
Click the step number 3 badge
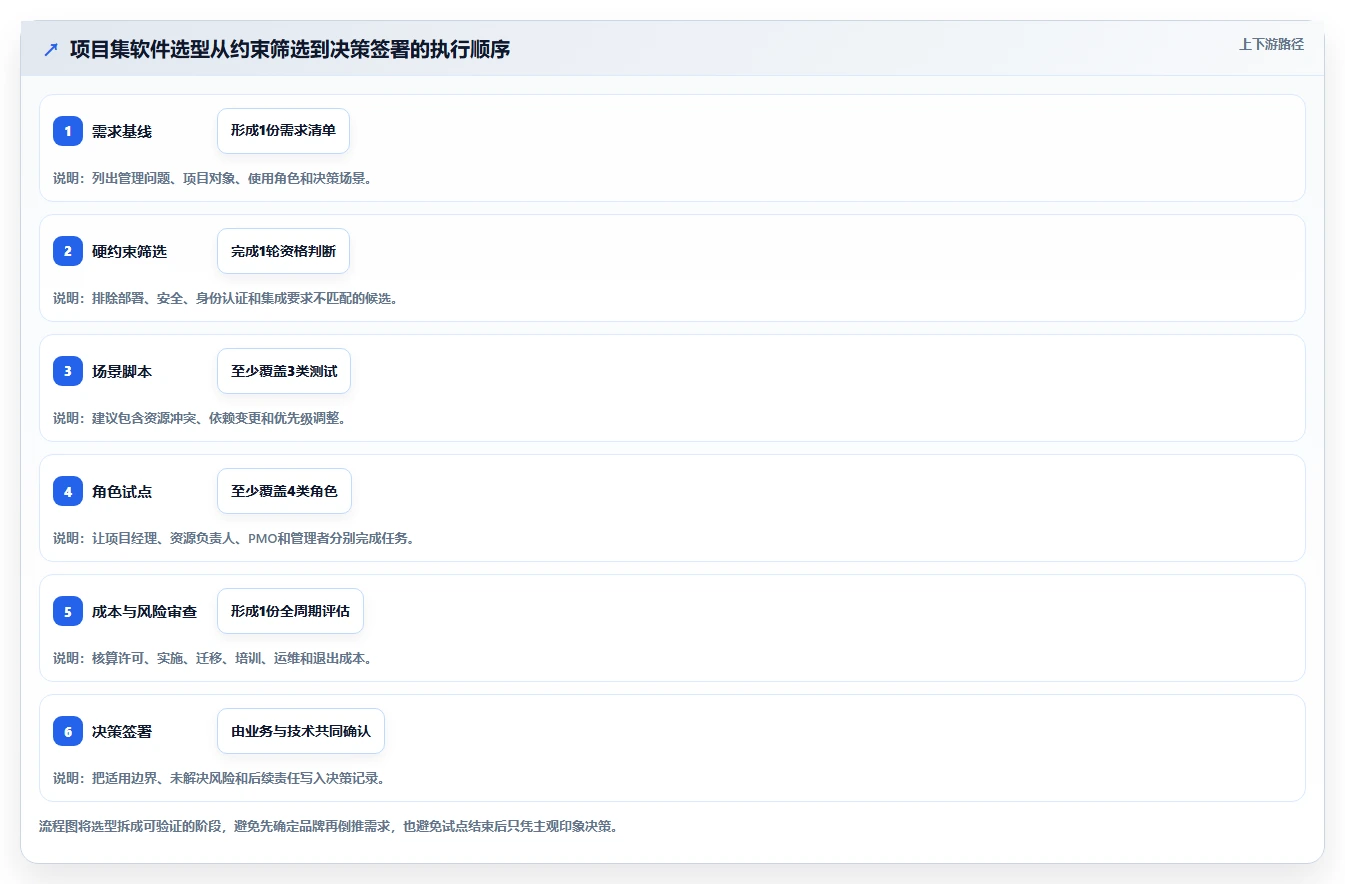point(68,371)
